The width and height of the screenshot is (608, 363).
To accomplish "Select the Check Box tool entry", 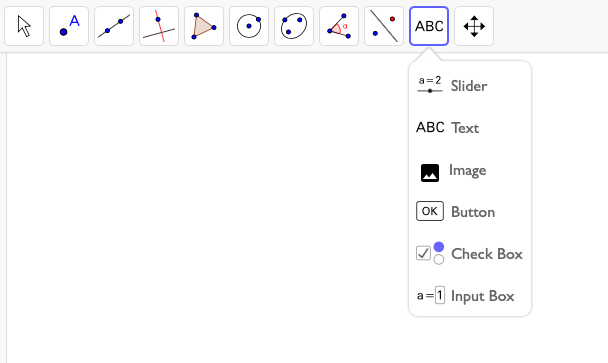I will point(470,254).
